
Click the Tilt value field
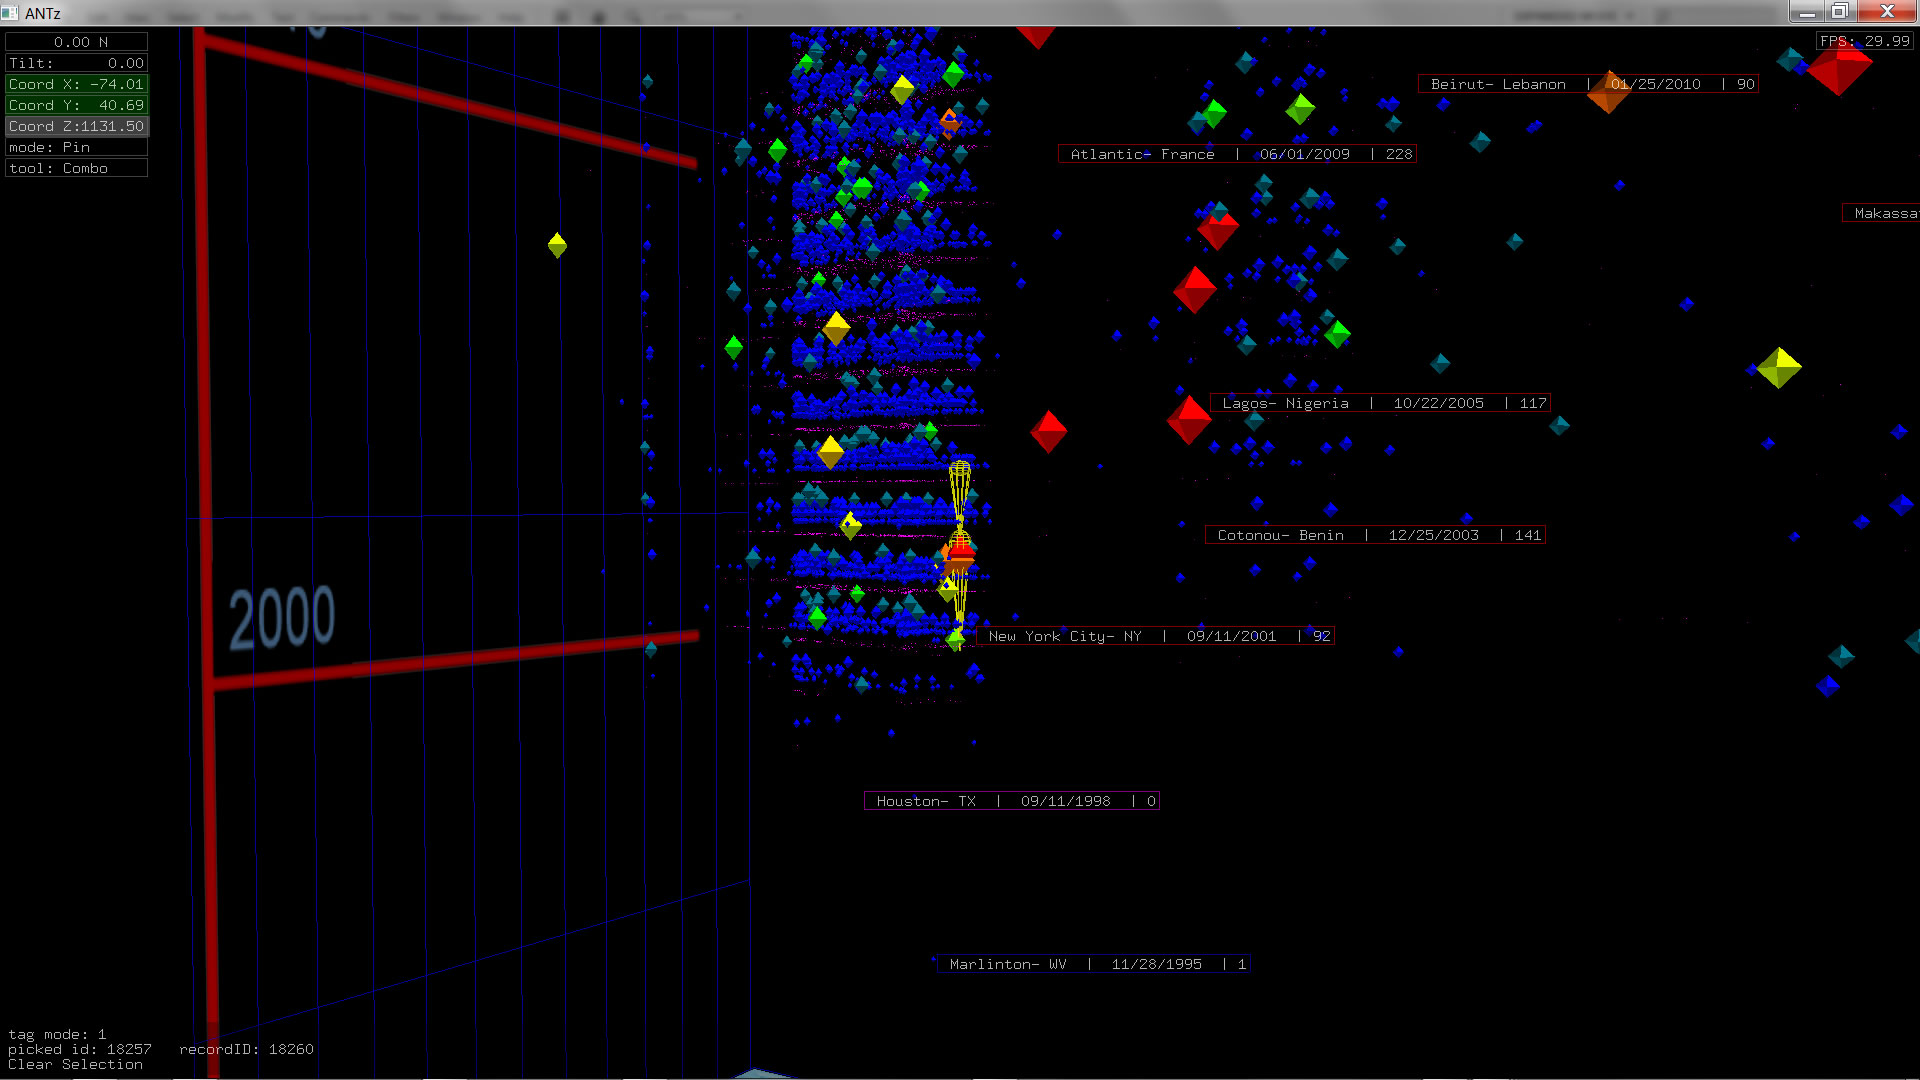pos(77,63)
